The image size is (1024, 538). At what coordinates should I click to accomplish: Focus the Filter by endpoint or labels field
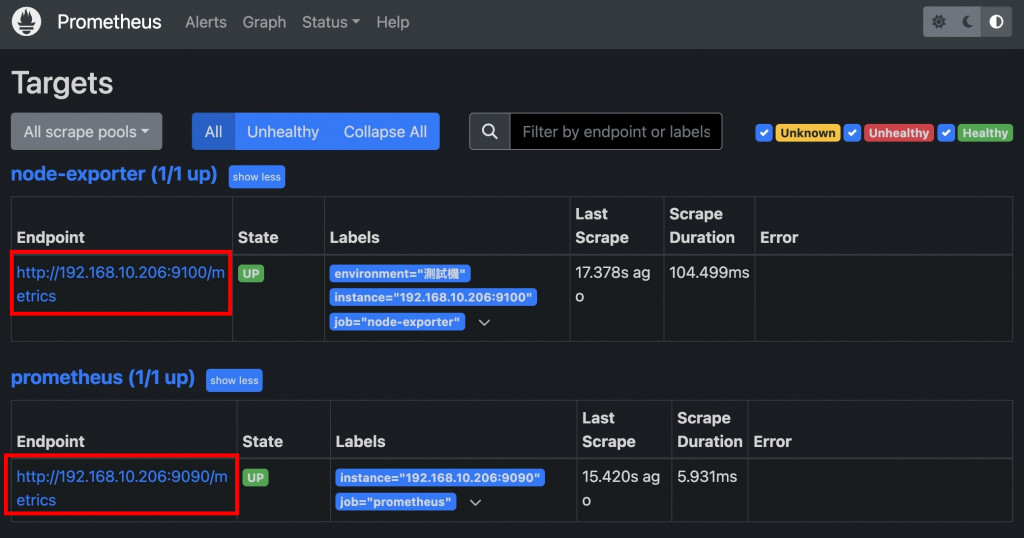pyautogui.click(x=616, y=131)
